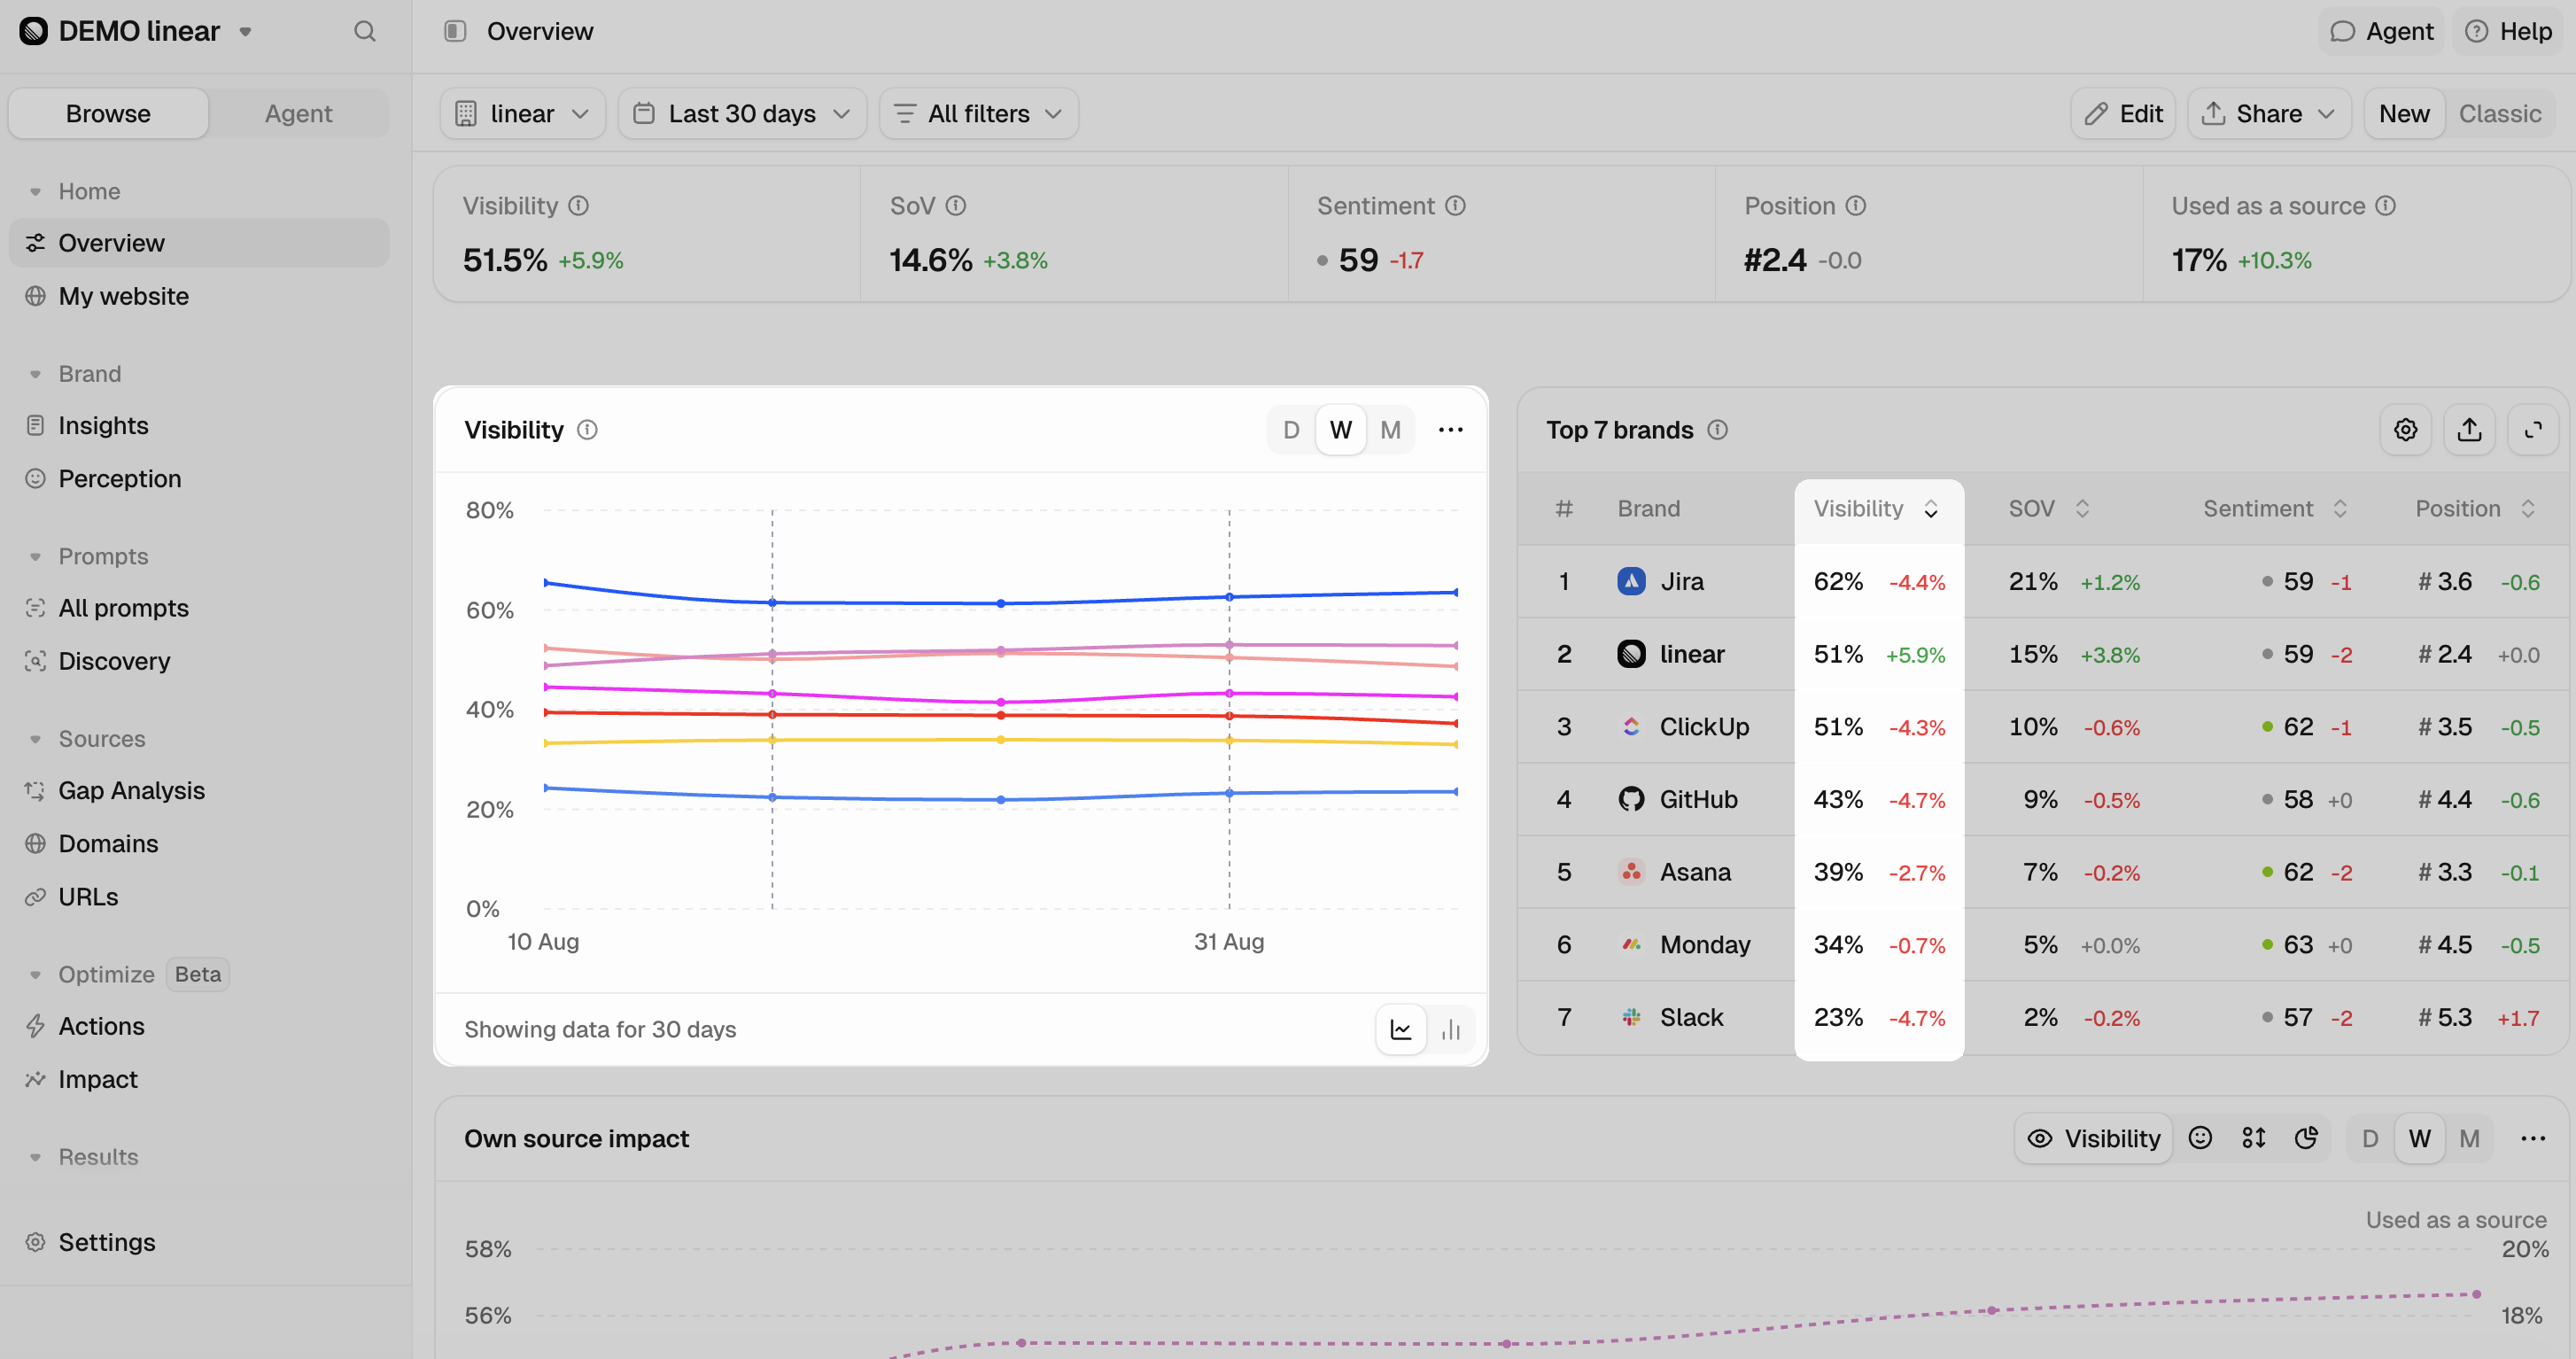Open Top 7 brands settings gear
Viewport: 2576px width, 1359px height.
2406,430
